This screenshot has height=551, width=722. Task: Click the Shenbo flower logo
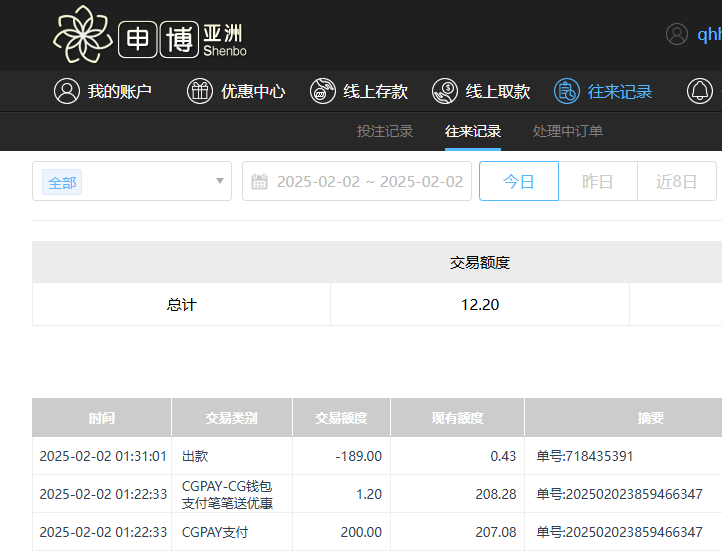[x=83, y=35]
